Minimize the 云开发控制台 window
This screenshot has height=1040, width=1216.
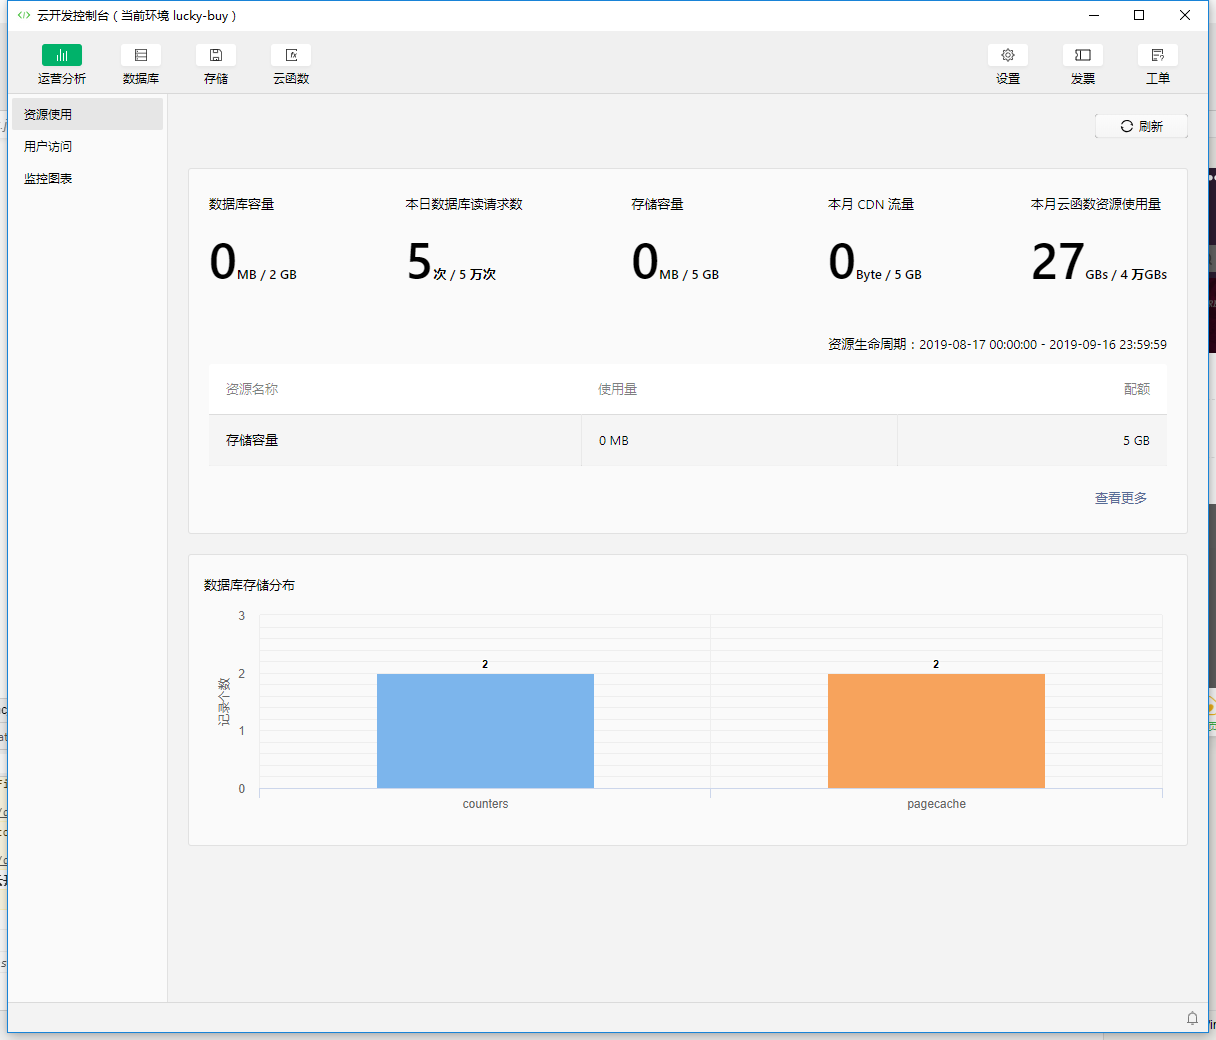1094,15
